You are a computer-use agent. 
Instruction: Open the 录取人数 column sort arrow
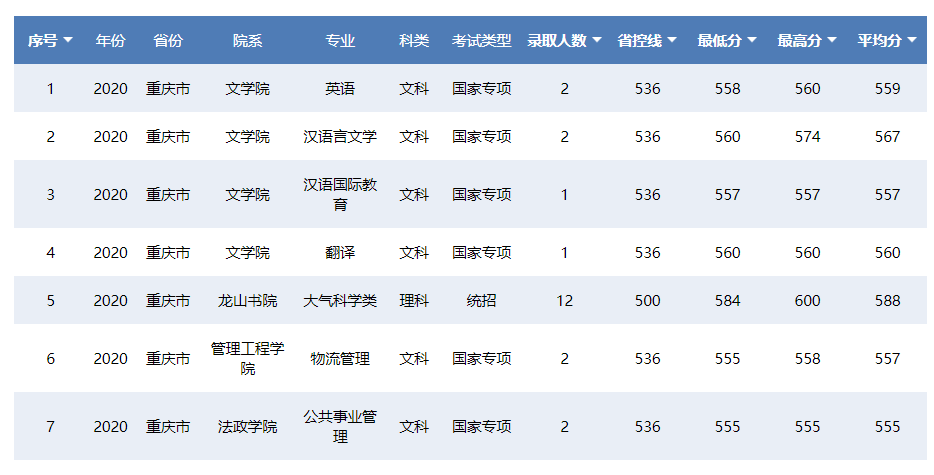(597, 41)
